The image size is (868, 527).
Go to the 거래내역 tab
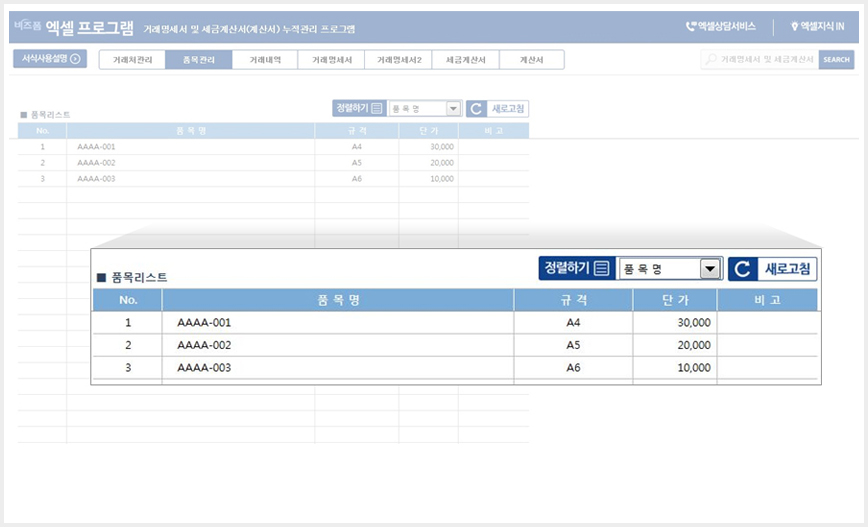pos(265,60)
